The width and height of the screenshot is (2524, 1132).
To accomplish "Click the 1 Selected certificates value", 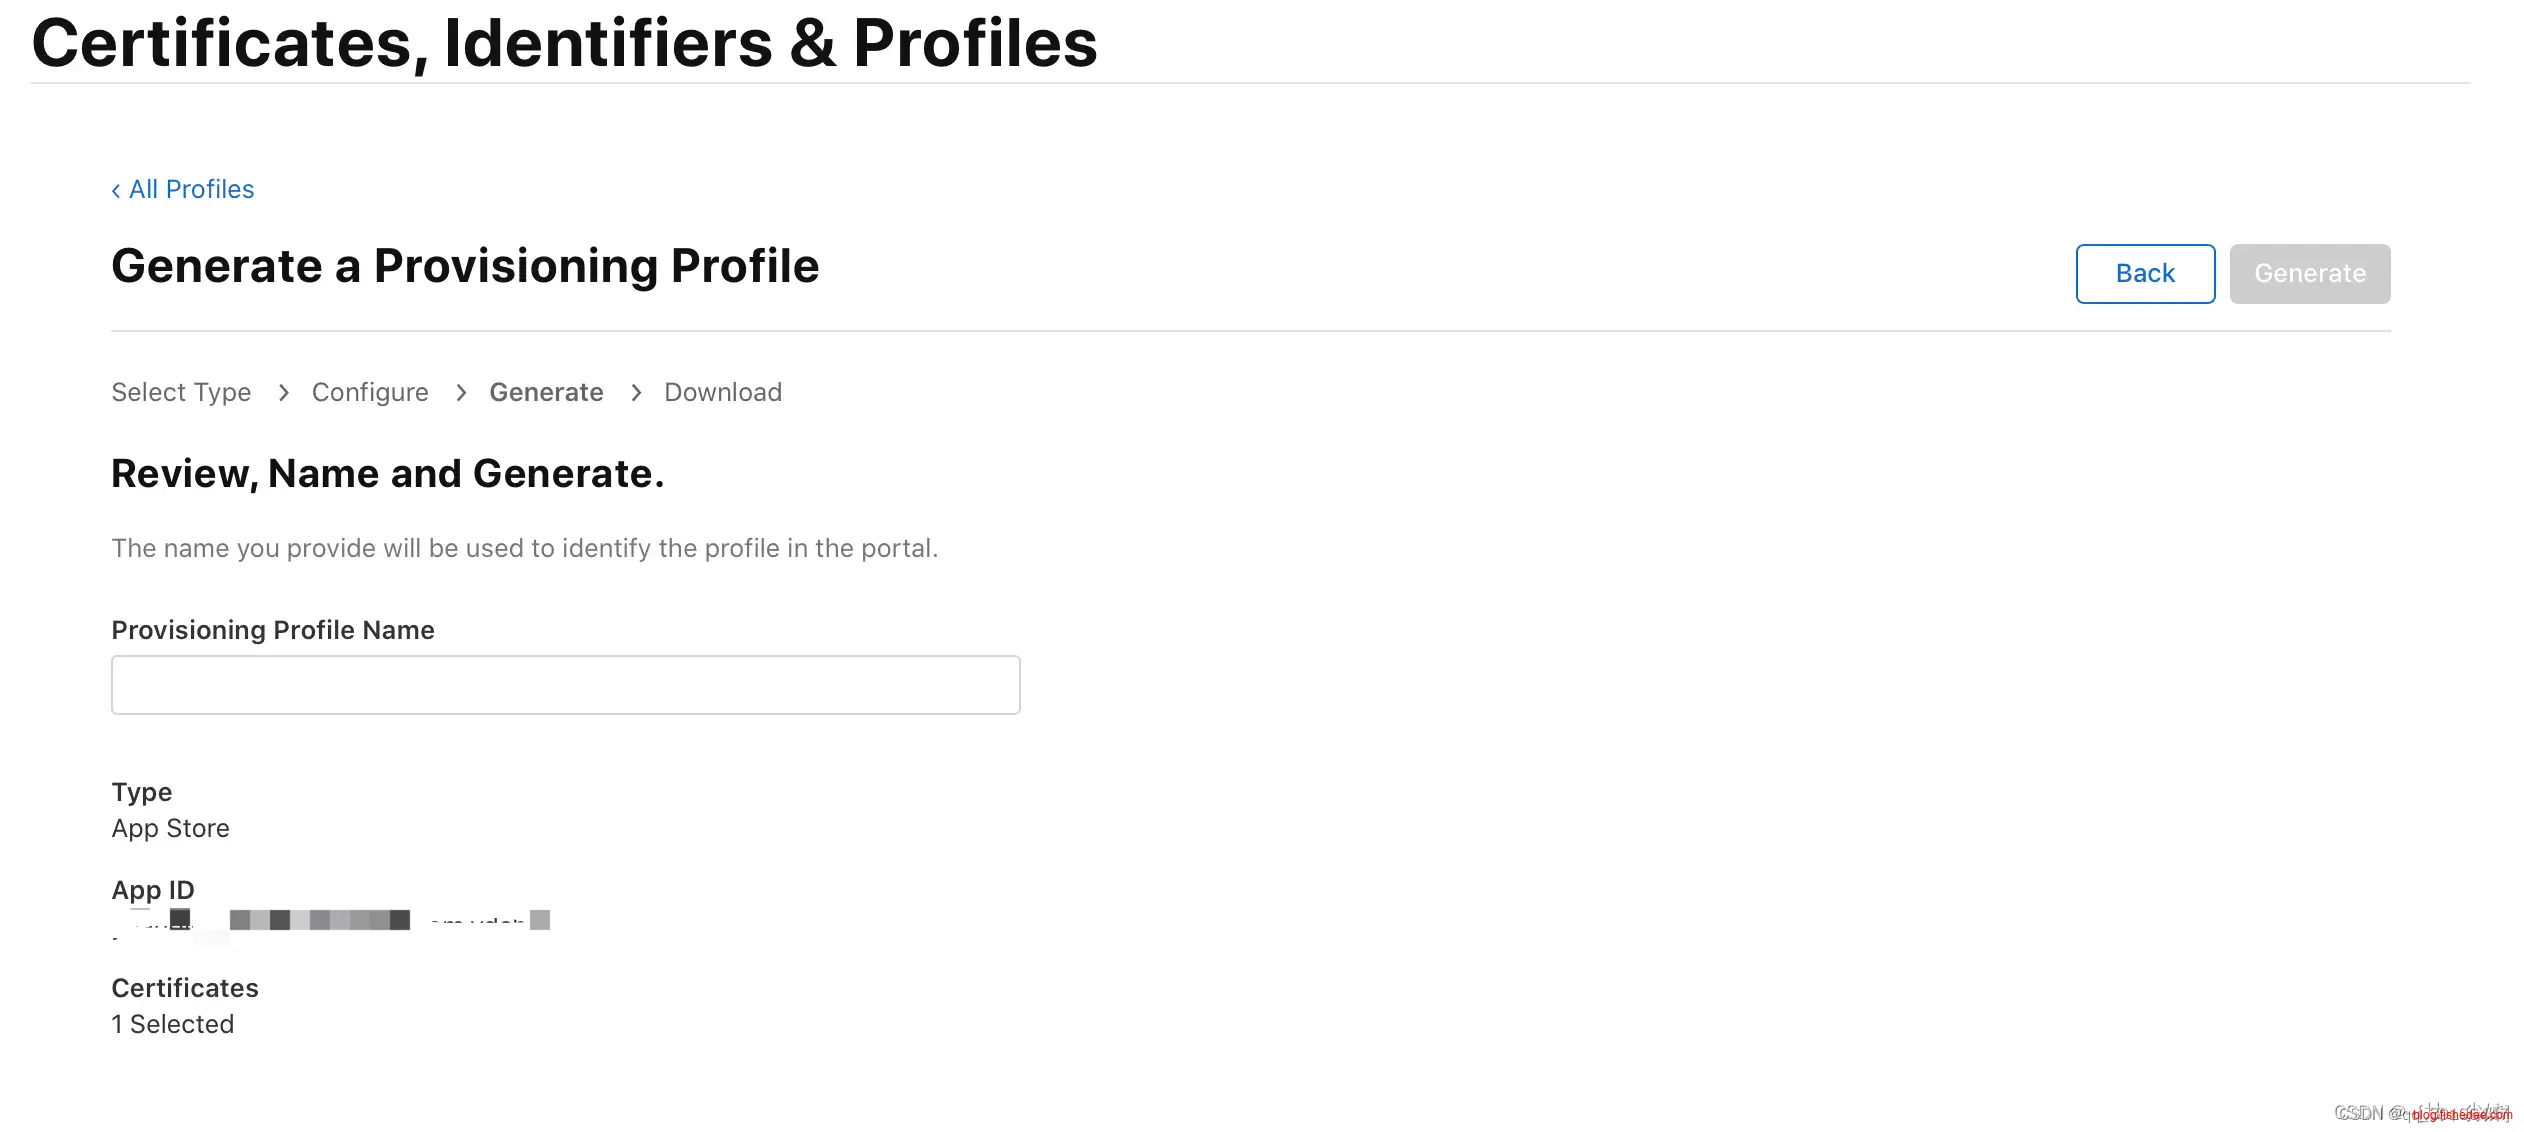I will click(172, 1024).
